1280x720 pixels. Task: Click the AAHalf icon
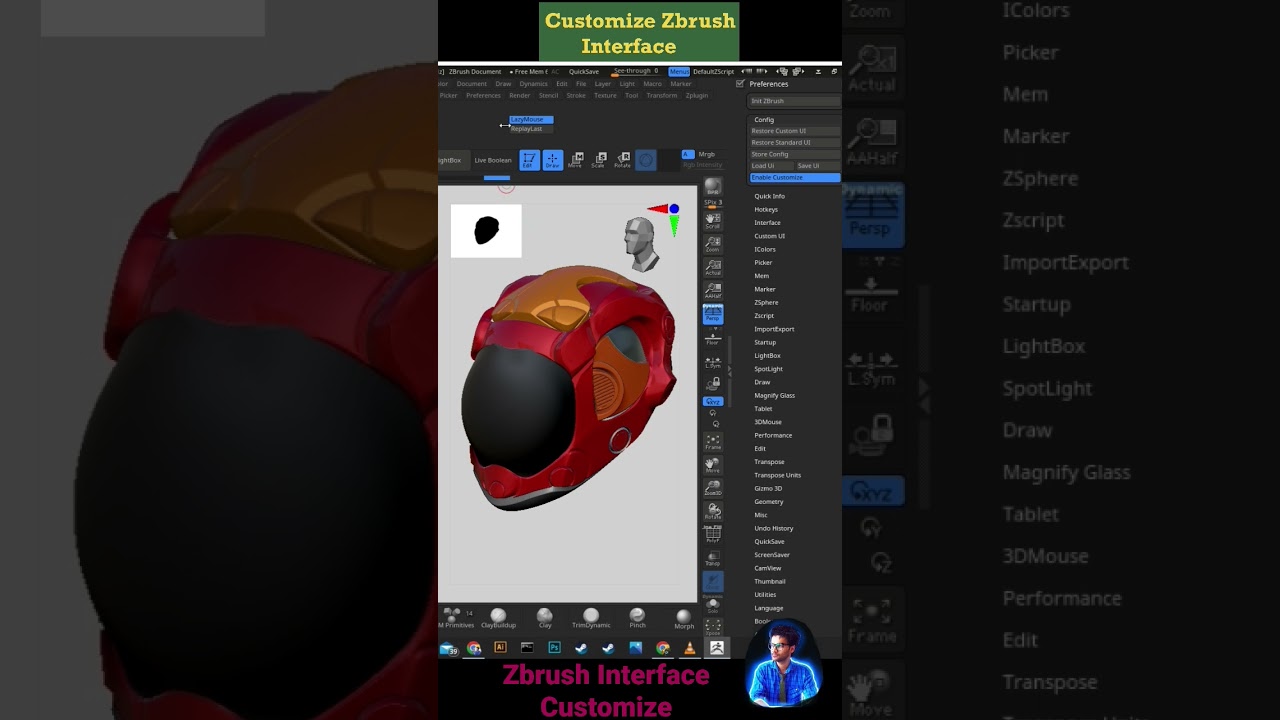[x=713, y=290]
